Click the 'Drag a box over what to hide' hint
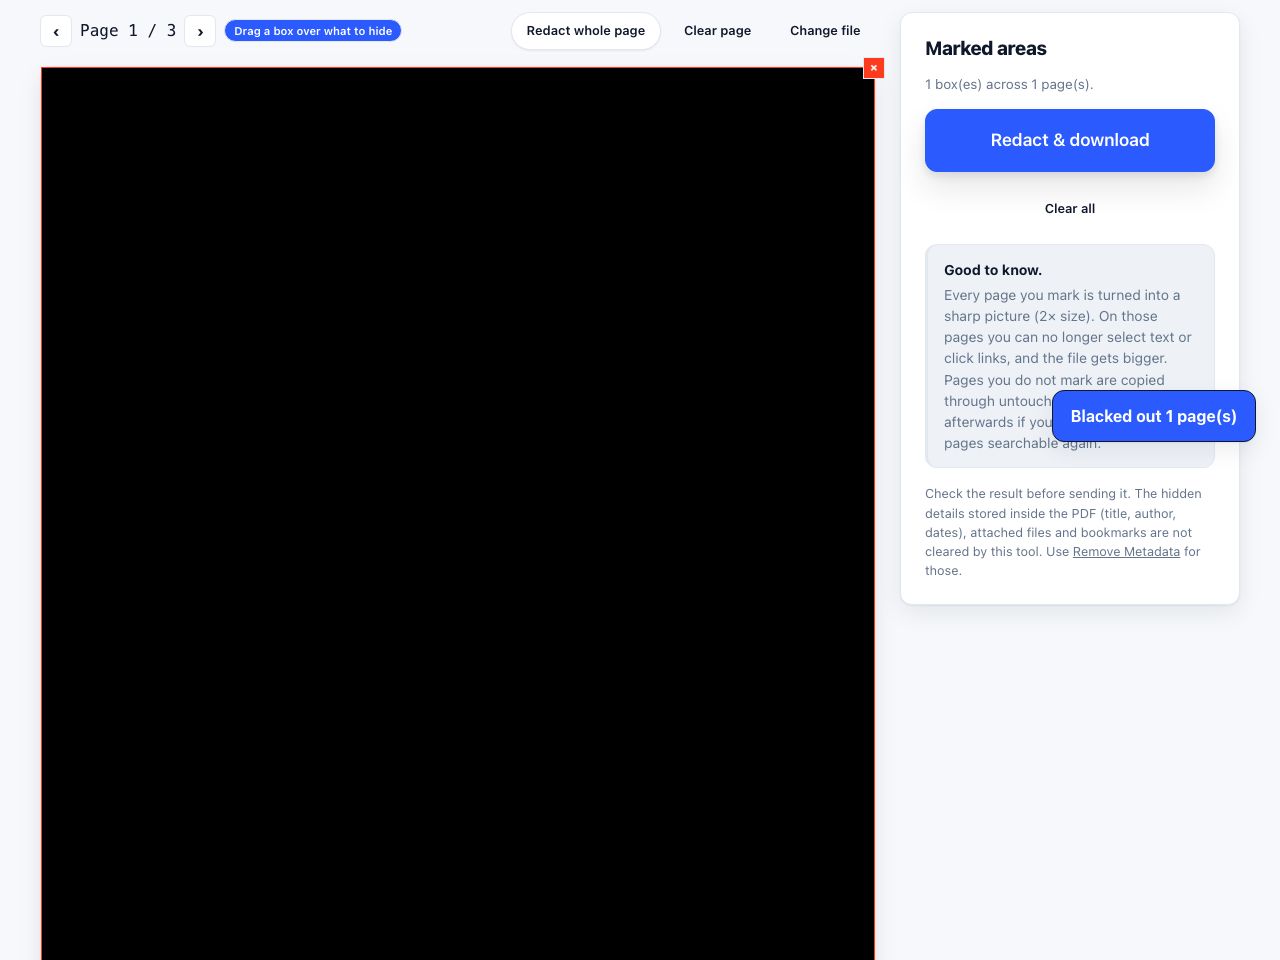 313,31
